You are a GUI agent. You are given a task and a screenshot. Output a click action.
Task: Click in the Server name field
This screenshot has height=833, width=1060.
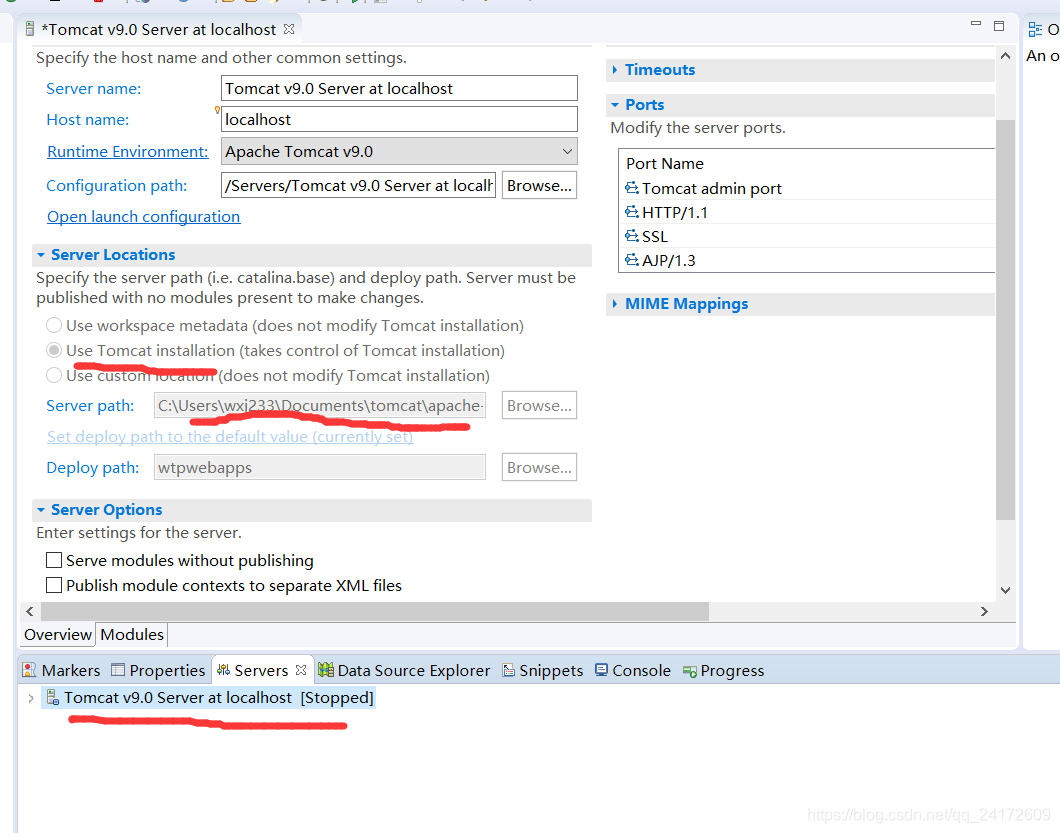coord(399,89)
